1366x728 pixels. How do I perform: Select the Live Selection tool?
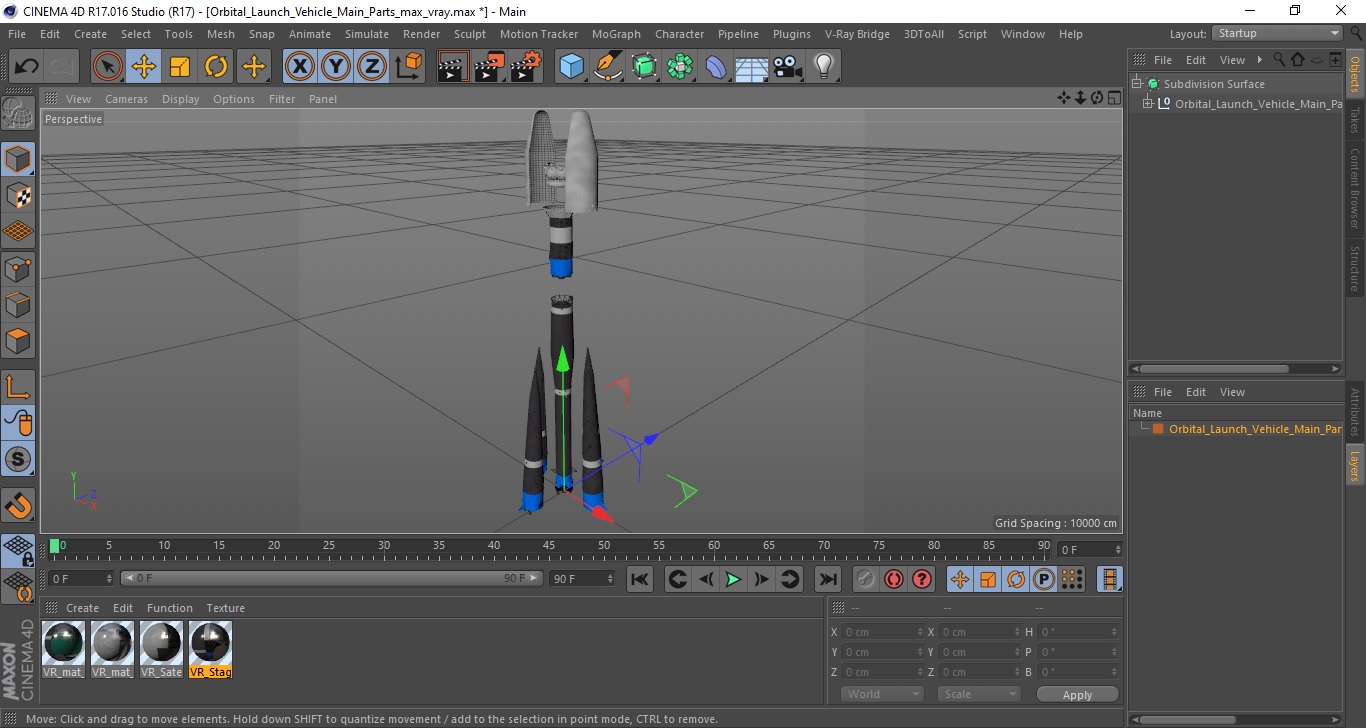107,67
